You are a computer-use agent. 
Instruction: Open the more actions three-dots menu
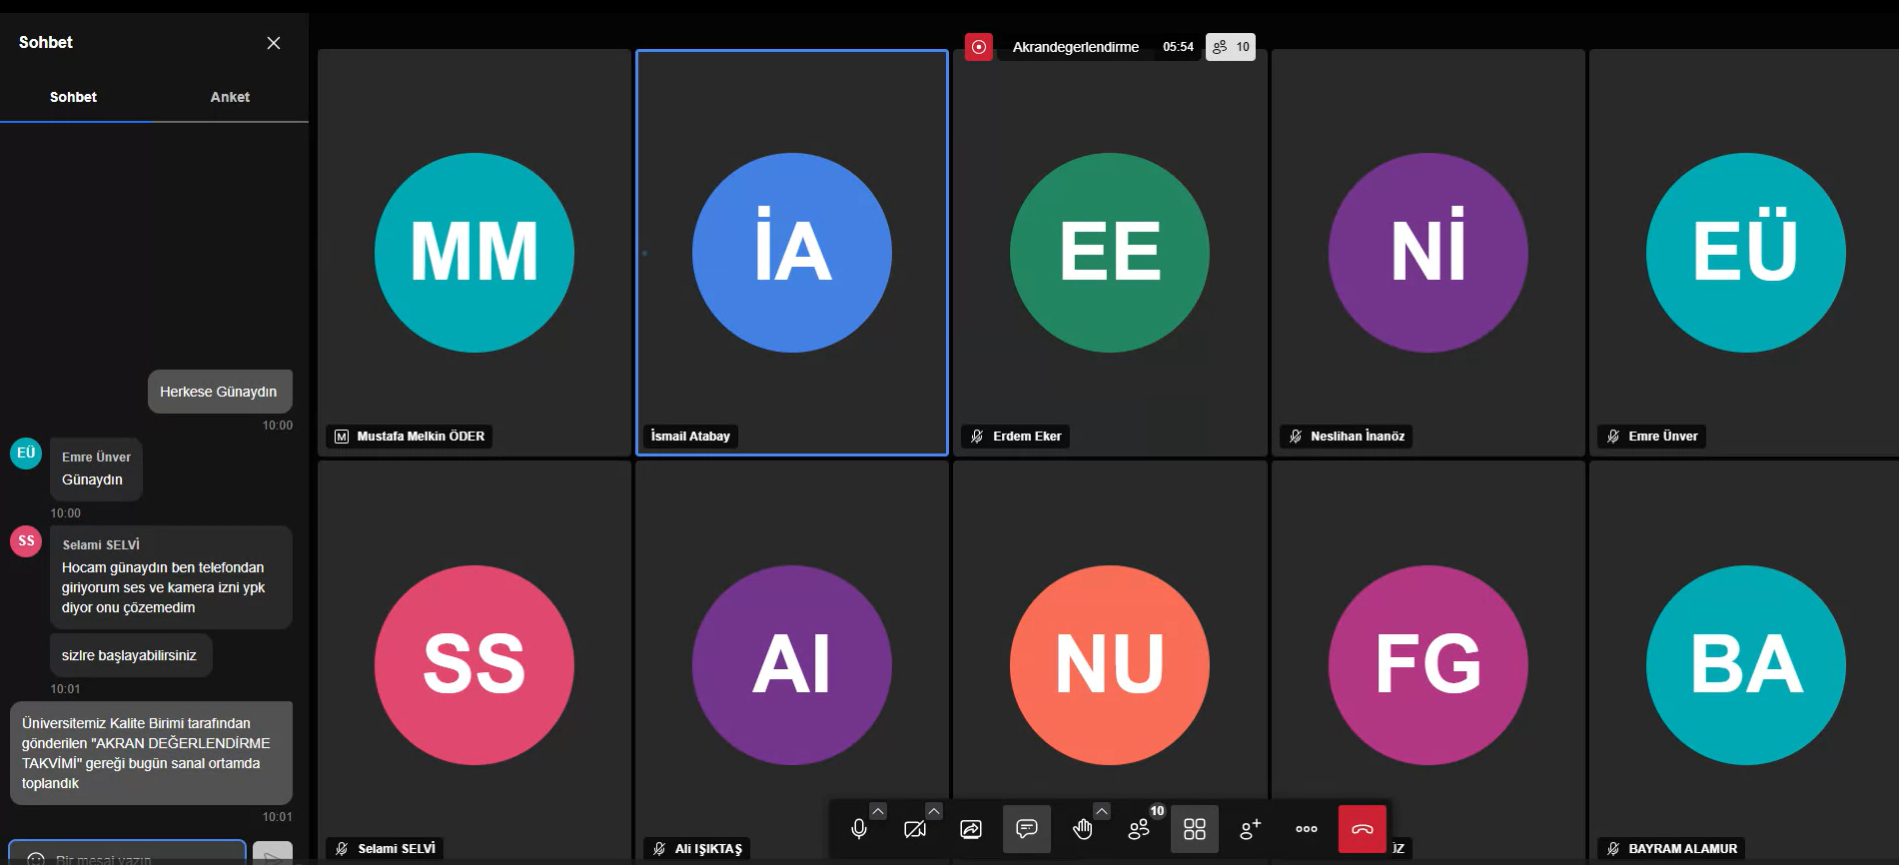pos(1306,829)
